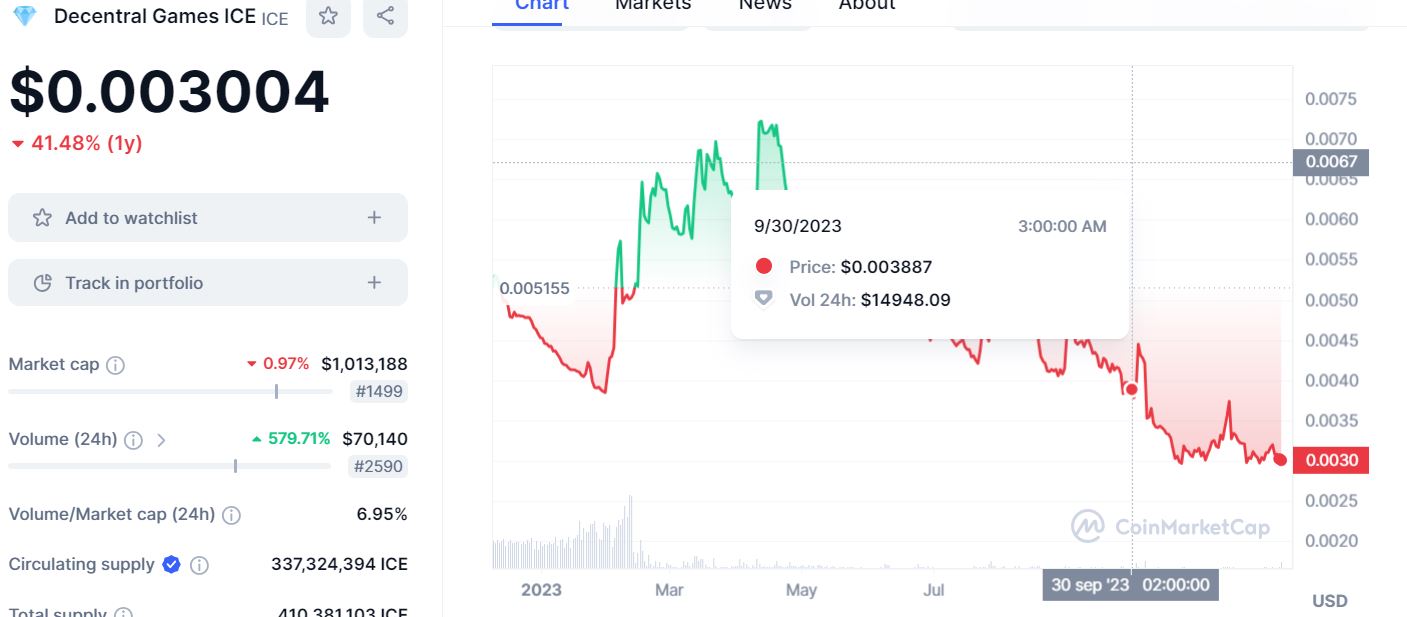Click the Market cap rank slider bar
Viewport: 1407px width, 617px height.
(x=170, y=391)
